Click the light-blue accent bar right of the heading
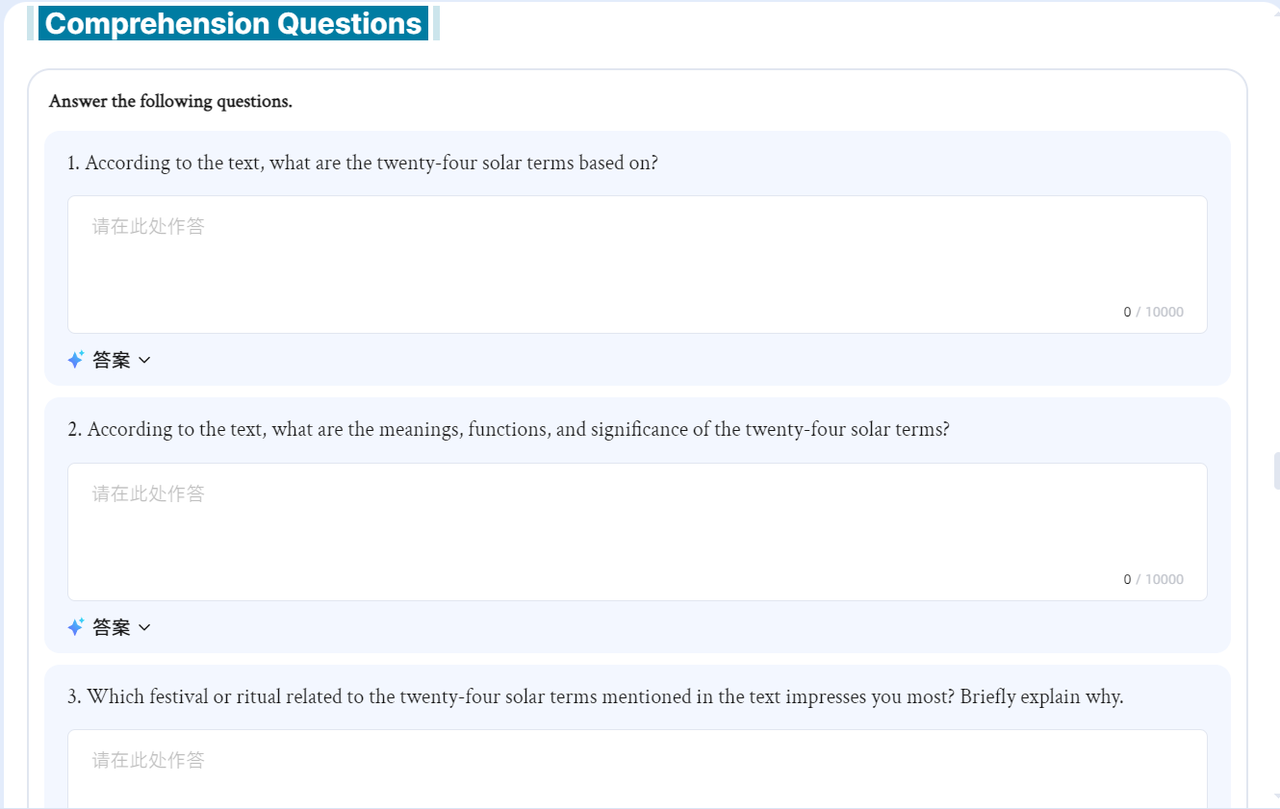1280x809 pixels. [436, 23]
